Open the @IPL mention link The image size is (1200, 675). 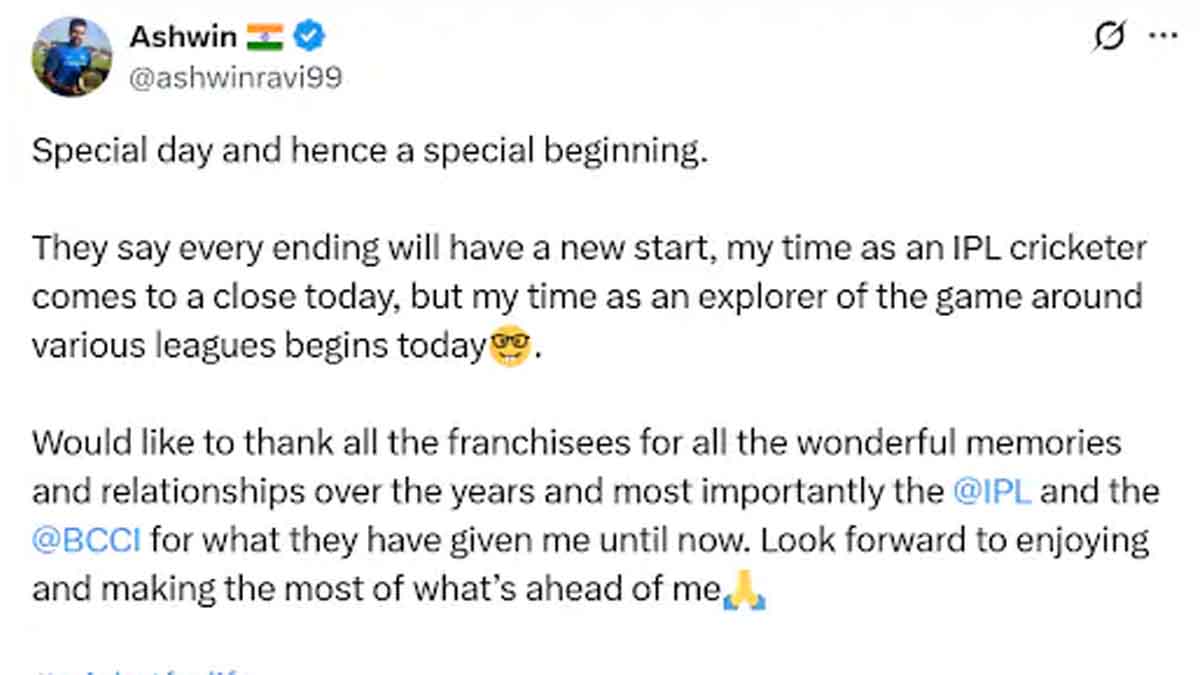993,492
